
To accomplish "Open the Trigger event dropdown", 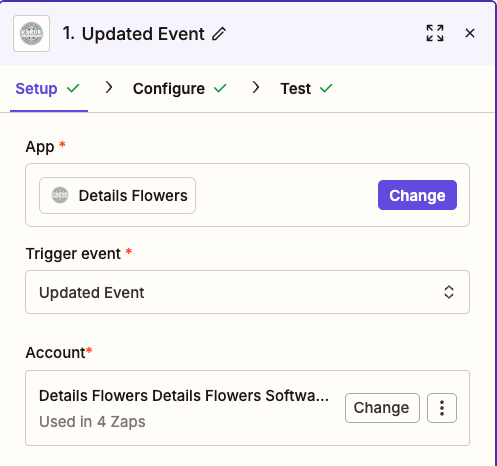I will (x=247, y=292).
